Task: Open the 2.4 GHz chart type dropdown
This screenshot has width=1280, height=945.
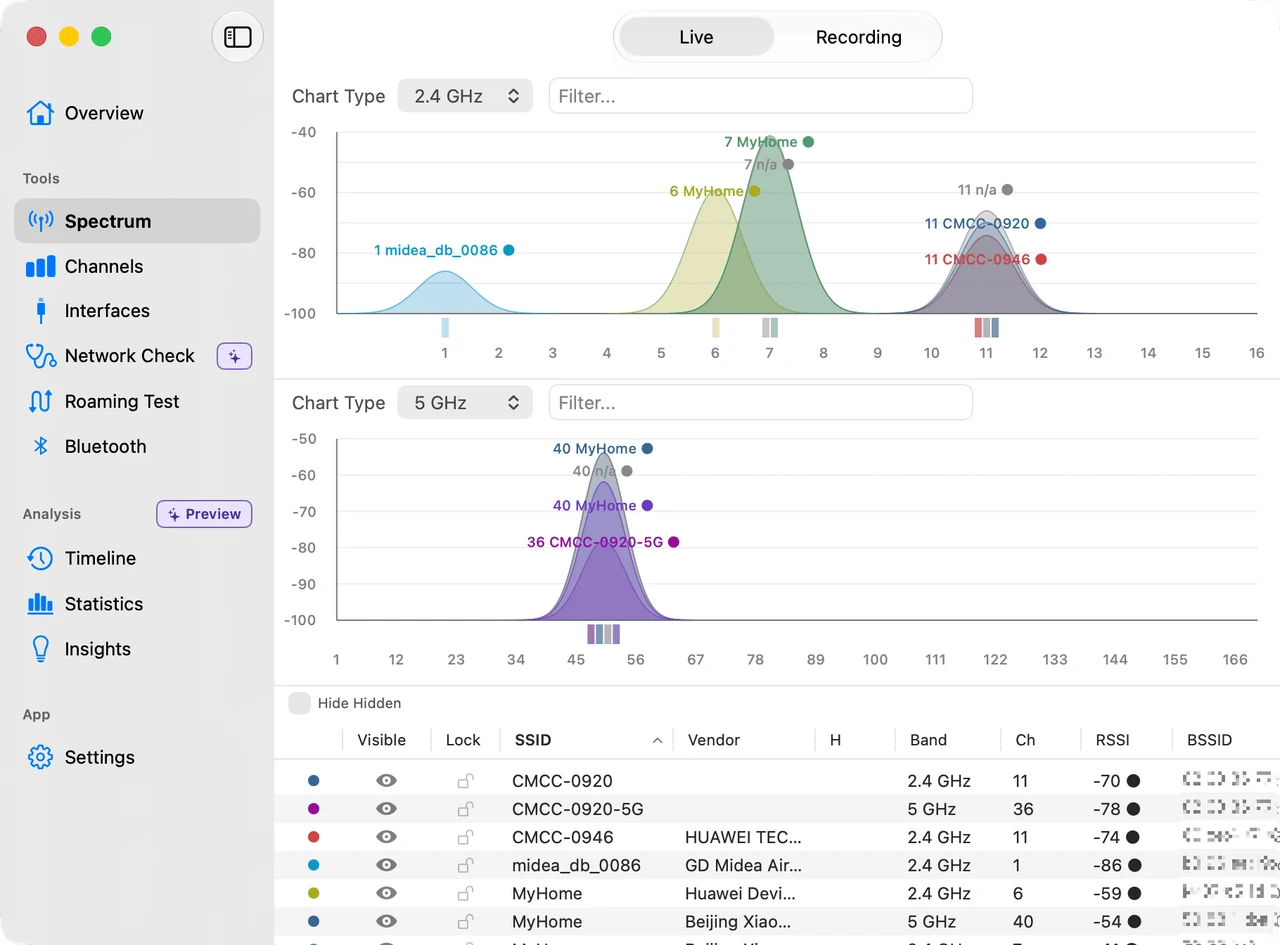Action: (465, 96)
